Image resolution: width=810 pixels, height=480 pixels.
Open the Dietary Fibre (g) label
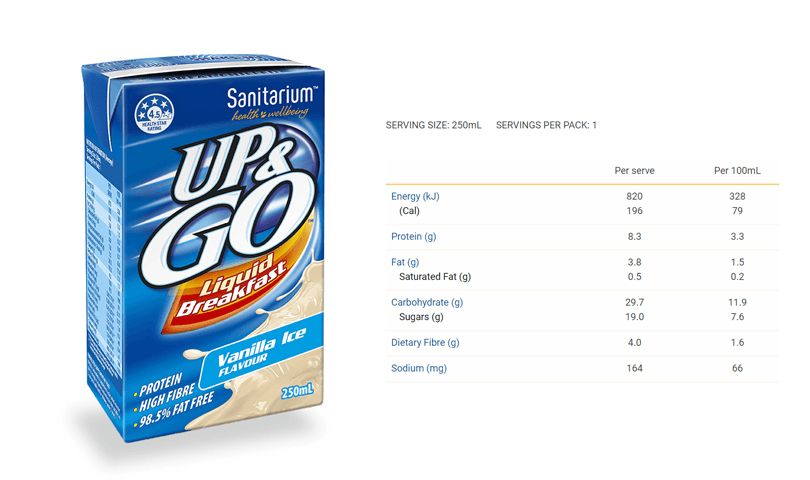425,343
